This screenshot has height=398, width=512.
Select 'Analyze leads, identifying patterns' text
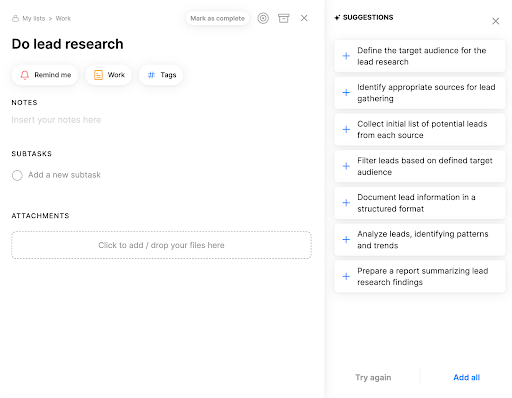(x=423, y=240)
